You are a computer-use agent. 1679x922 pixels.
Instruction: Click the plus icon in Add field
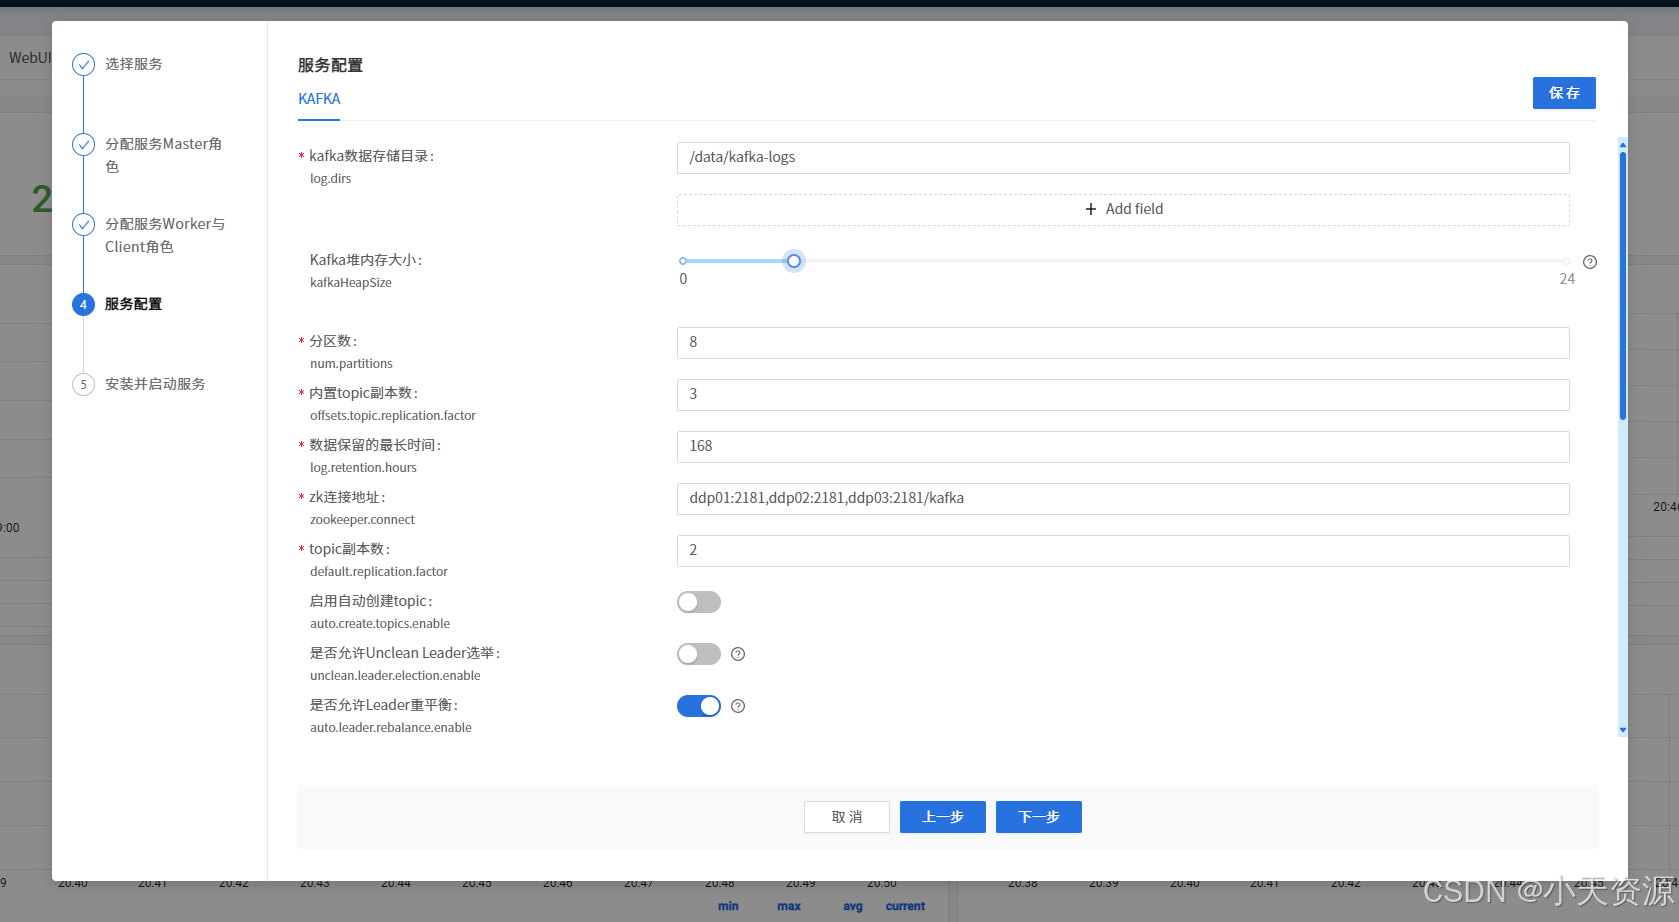(1091, 209)
